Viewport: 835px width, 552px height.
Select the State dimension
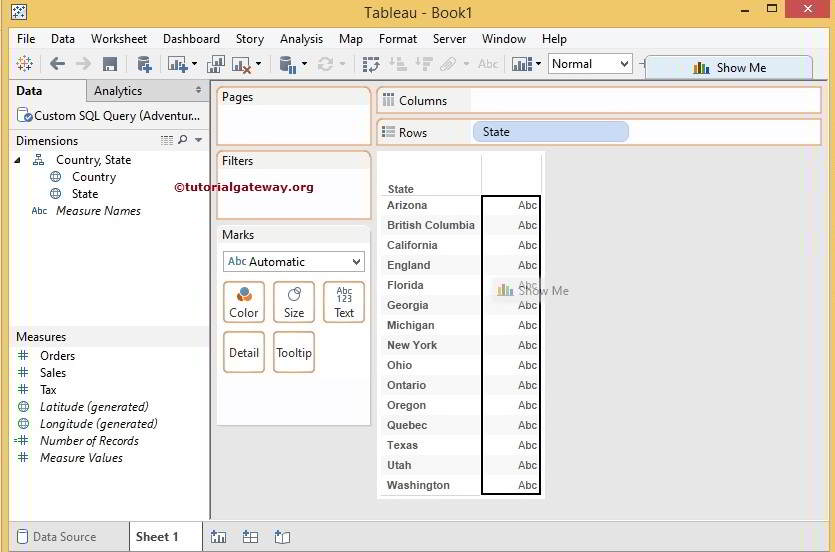pos(85,194)
